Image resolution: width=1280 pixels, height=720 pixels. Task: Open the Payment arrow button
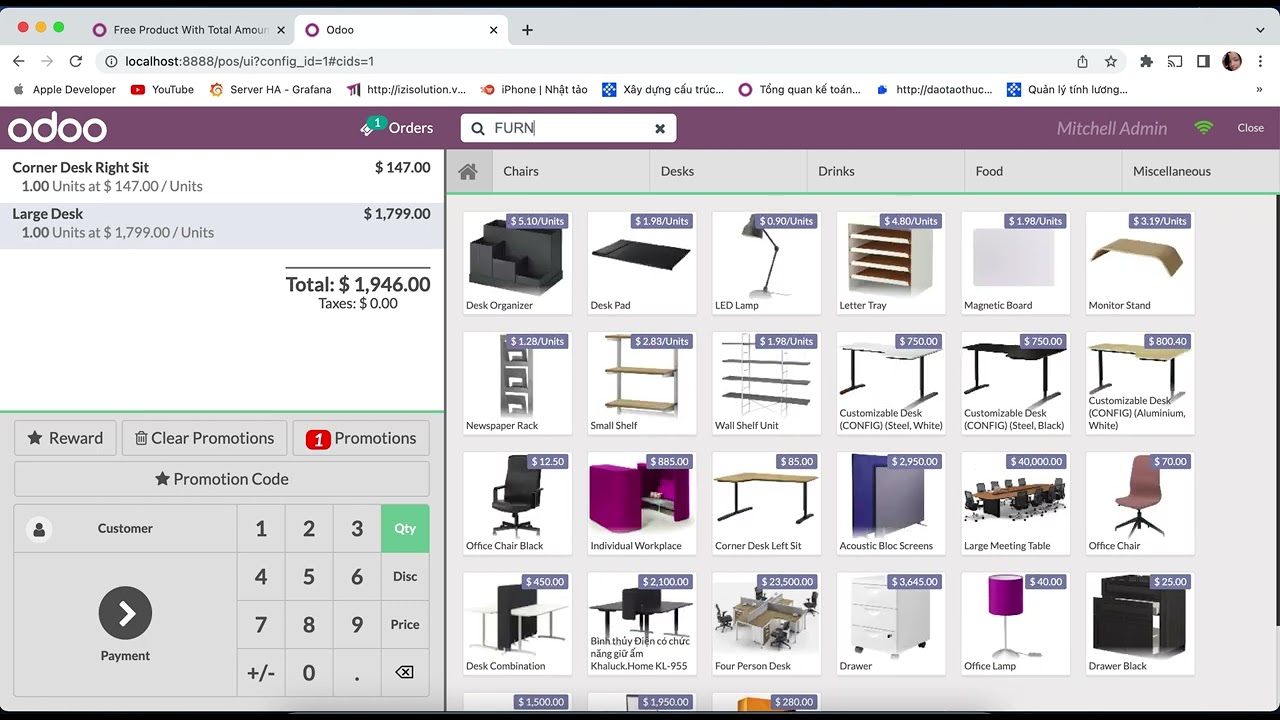125,613
